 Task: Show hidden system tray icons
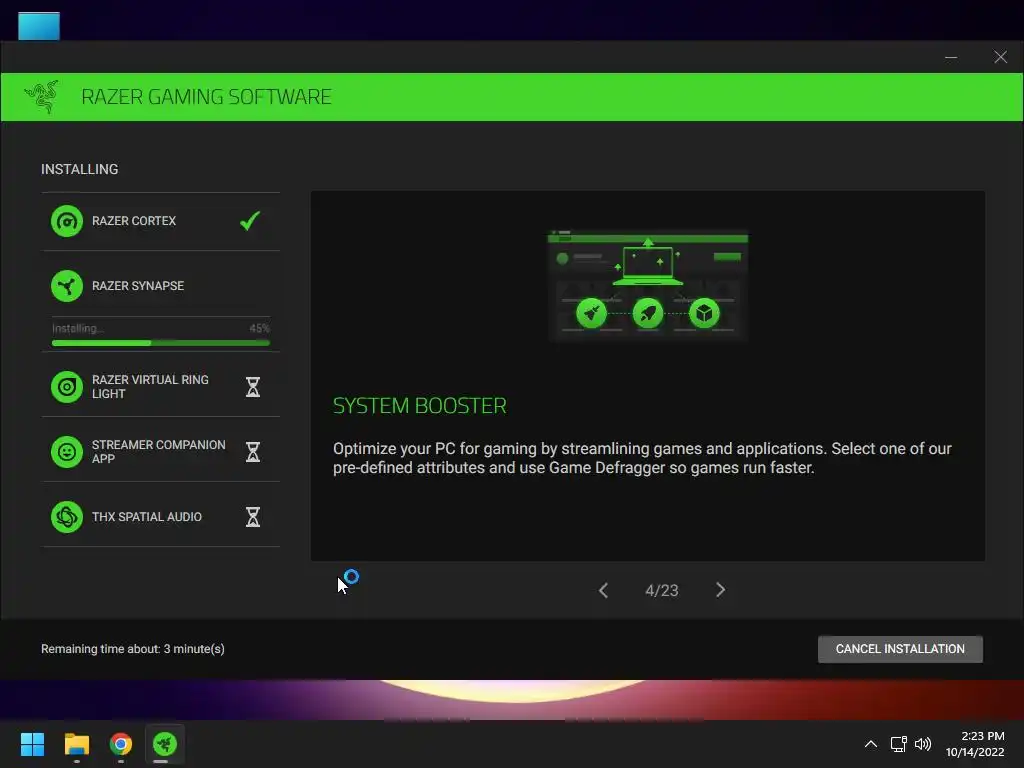click(x=871, y=744)
